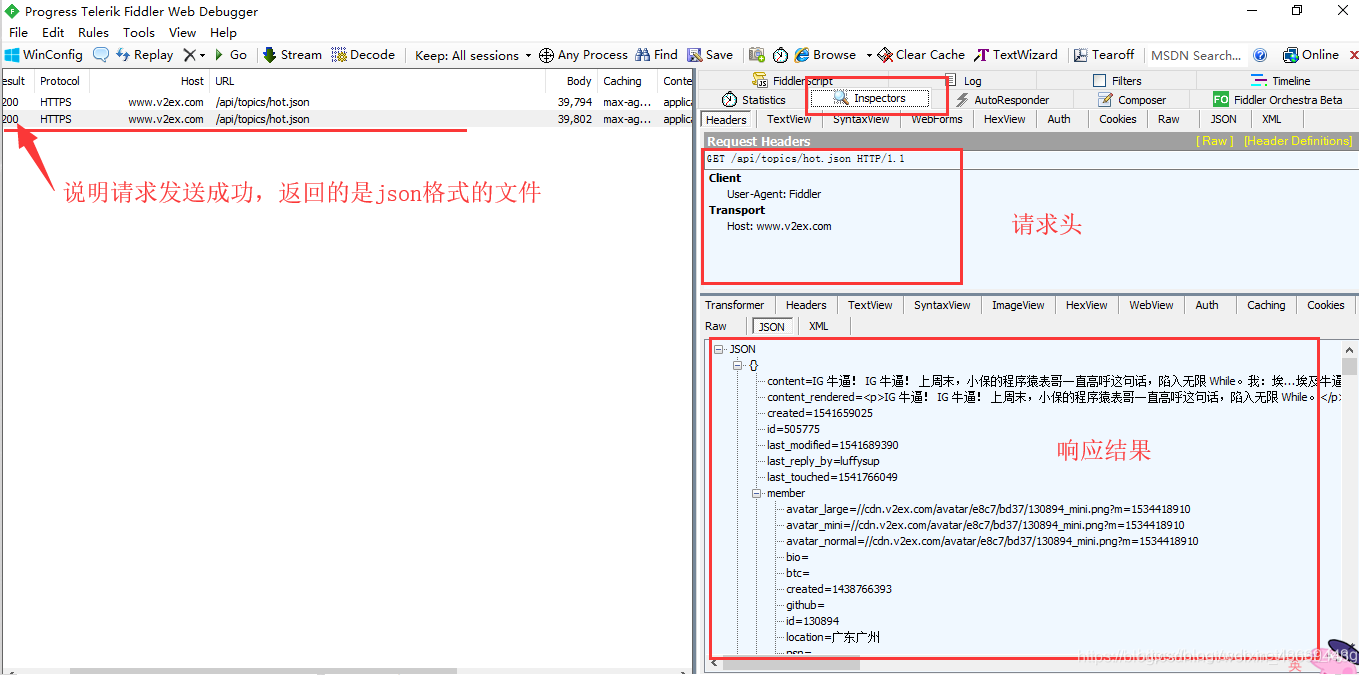
Task: Select session row with body 39,794
Action: pyautogui.click(x=346, y=102)
